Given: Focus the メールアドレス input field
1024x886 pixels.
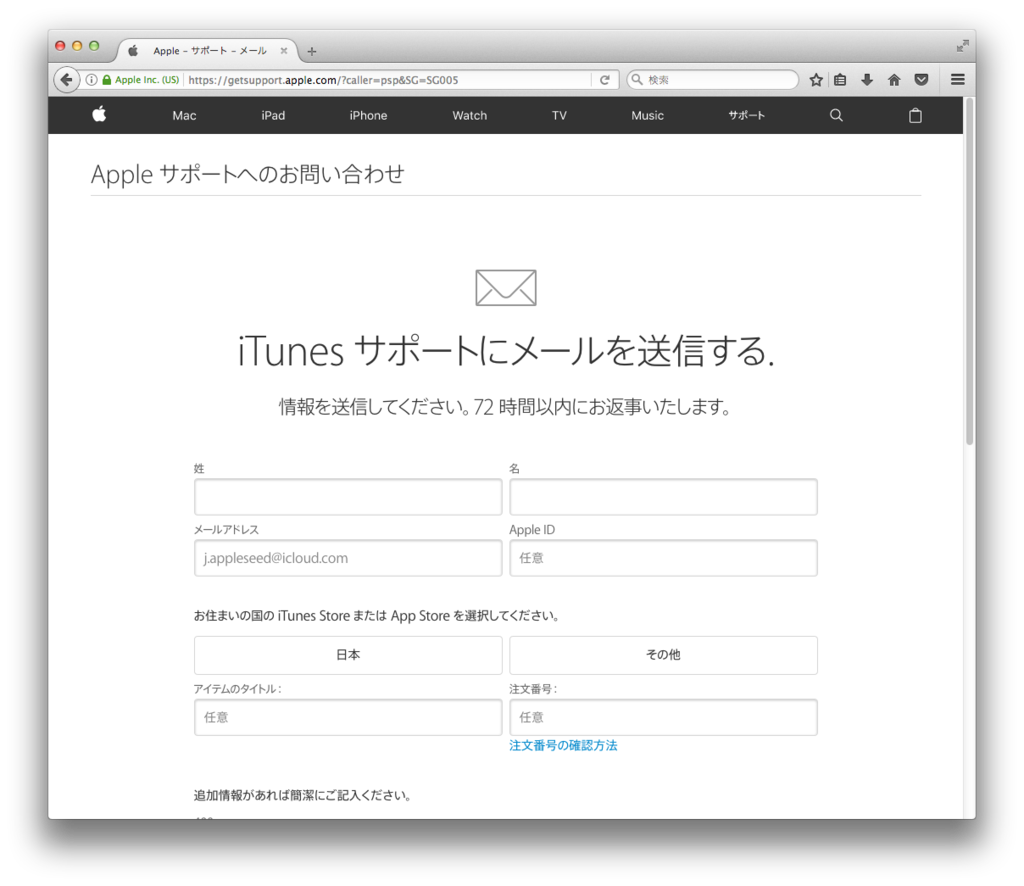Looking at the screenshot, I should [348, 558].
